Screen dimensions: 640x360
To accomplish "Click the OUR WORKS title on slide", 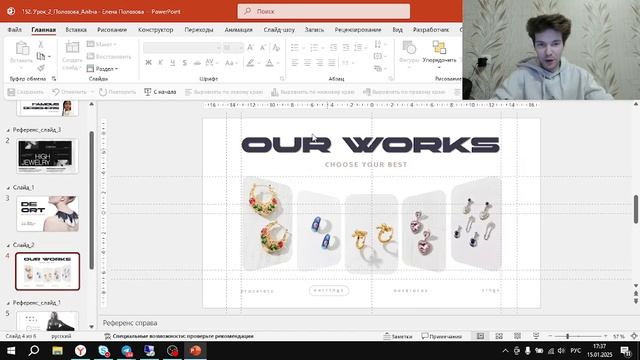I will tap(371, 145).
